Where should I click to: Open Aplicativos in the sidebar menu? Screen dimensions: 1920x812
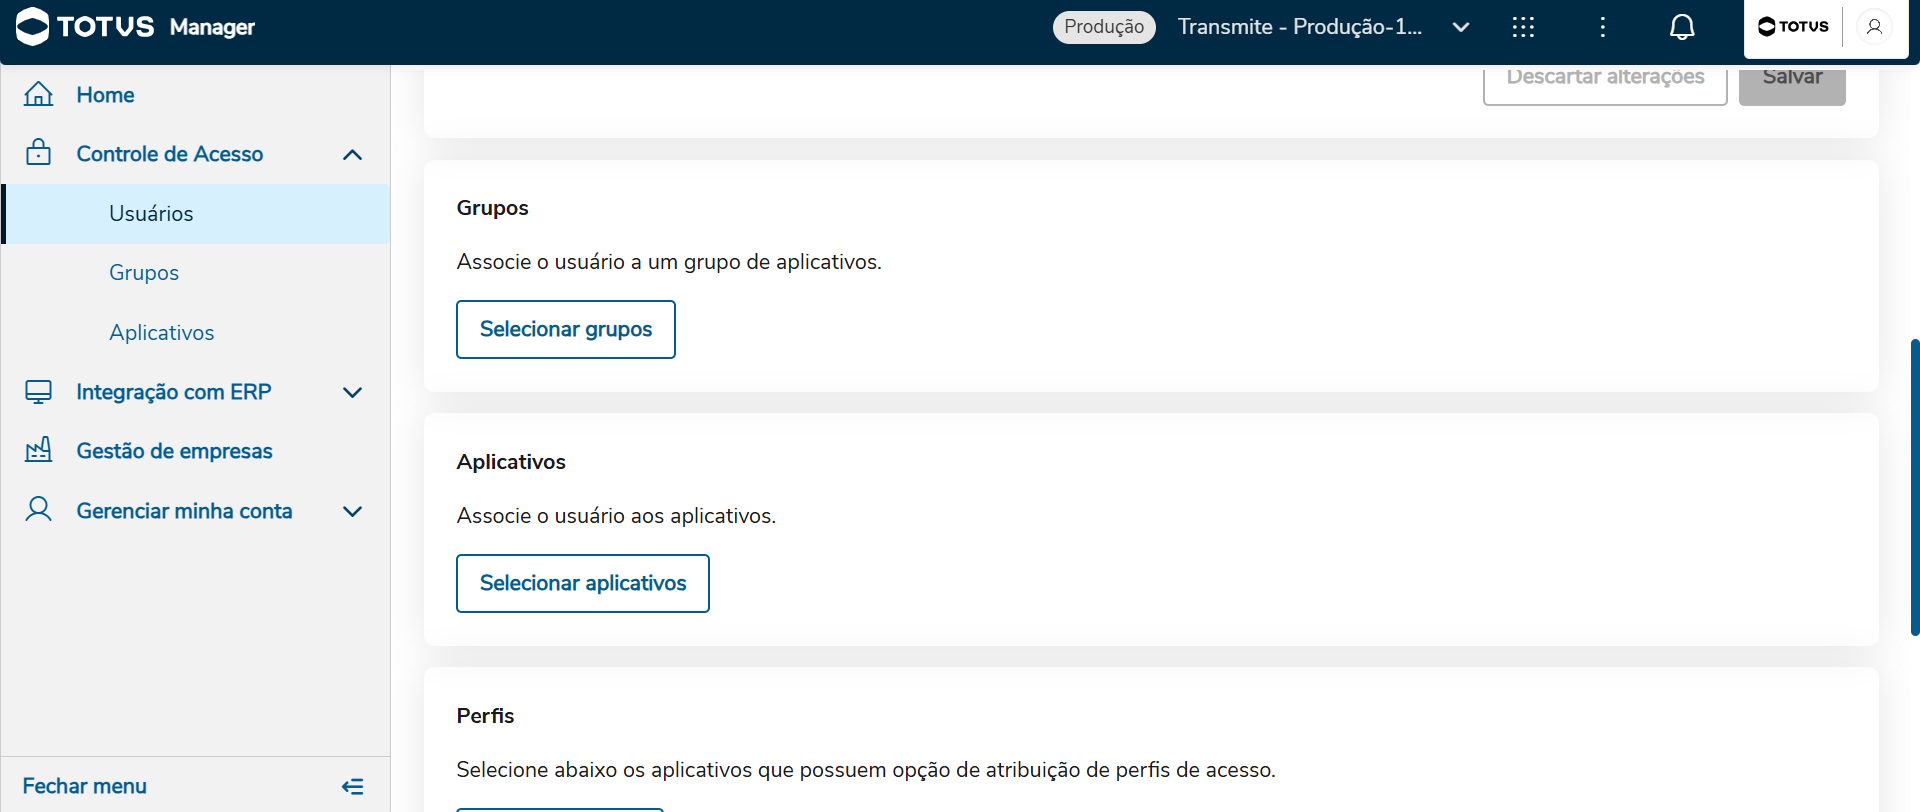tap(162, 333)
